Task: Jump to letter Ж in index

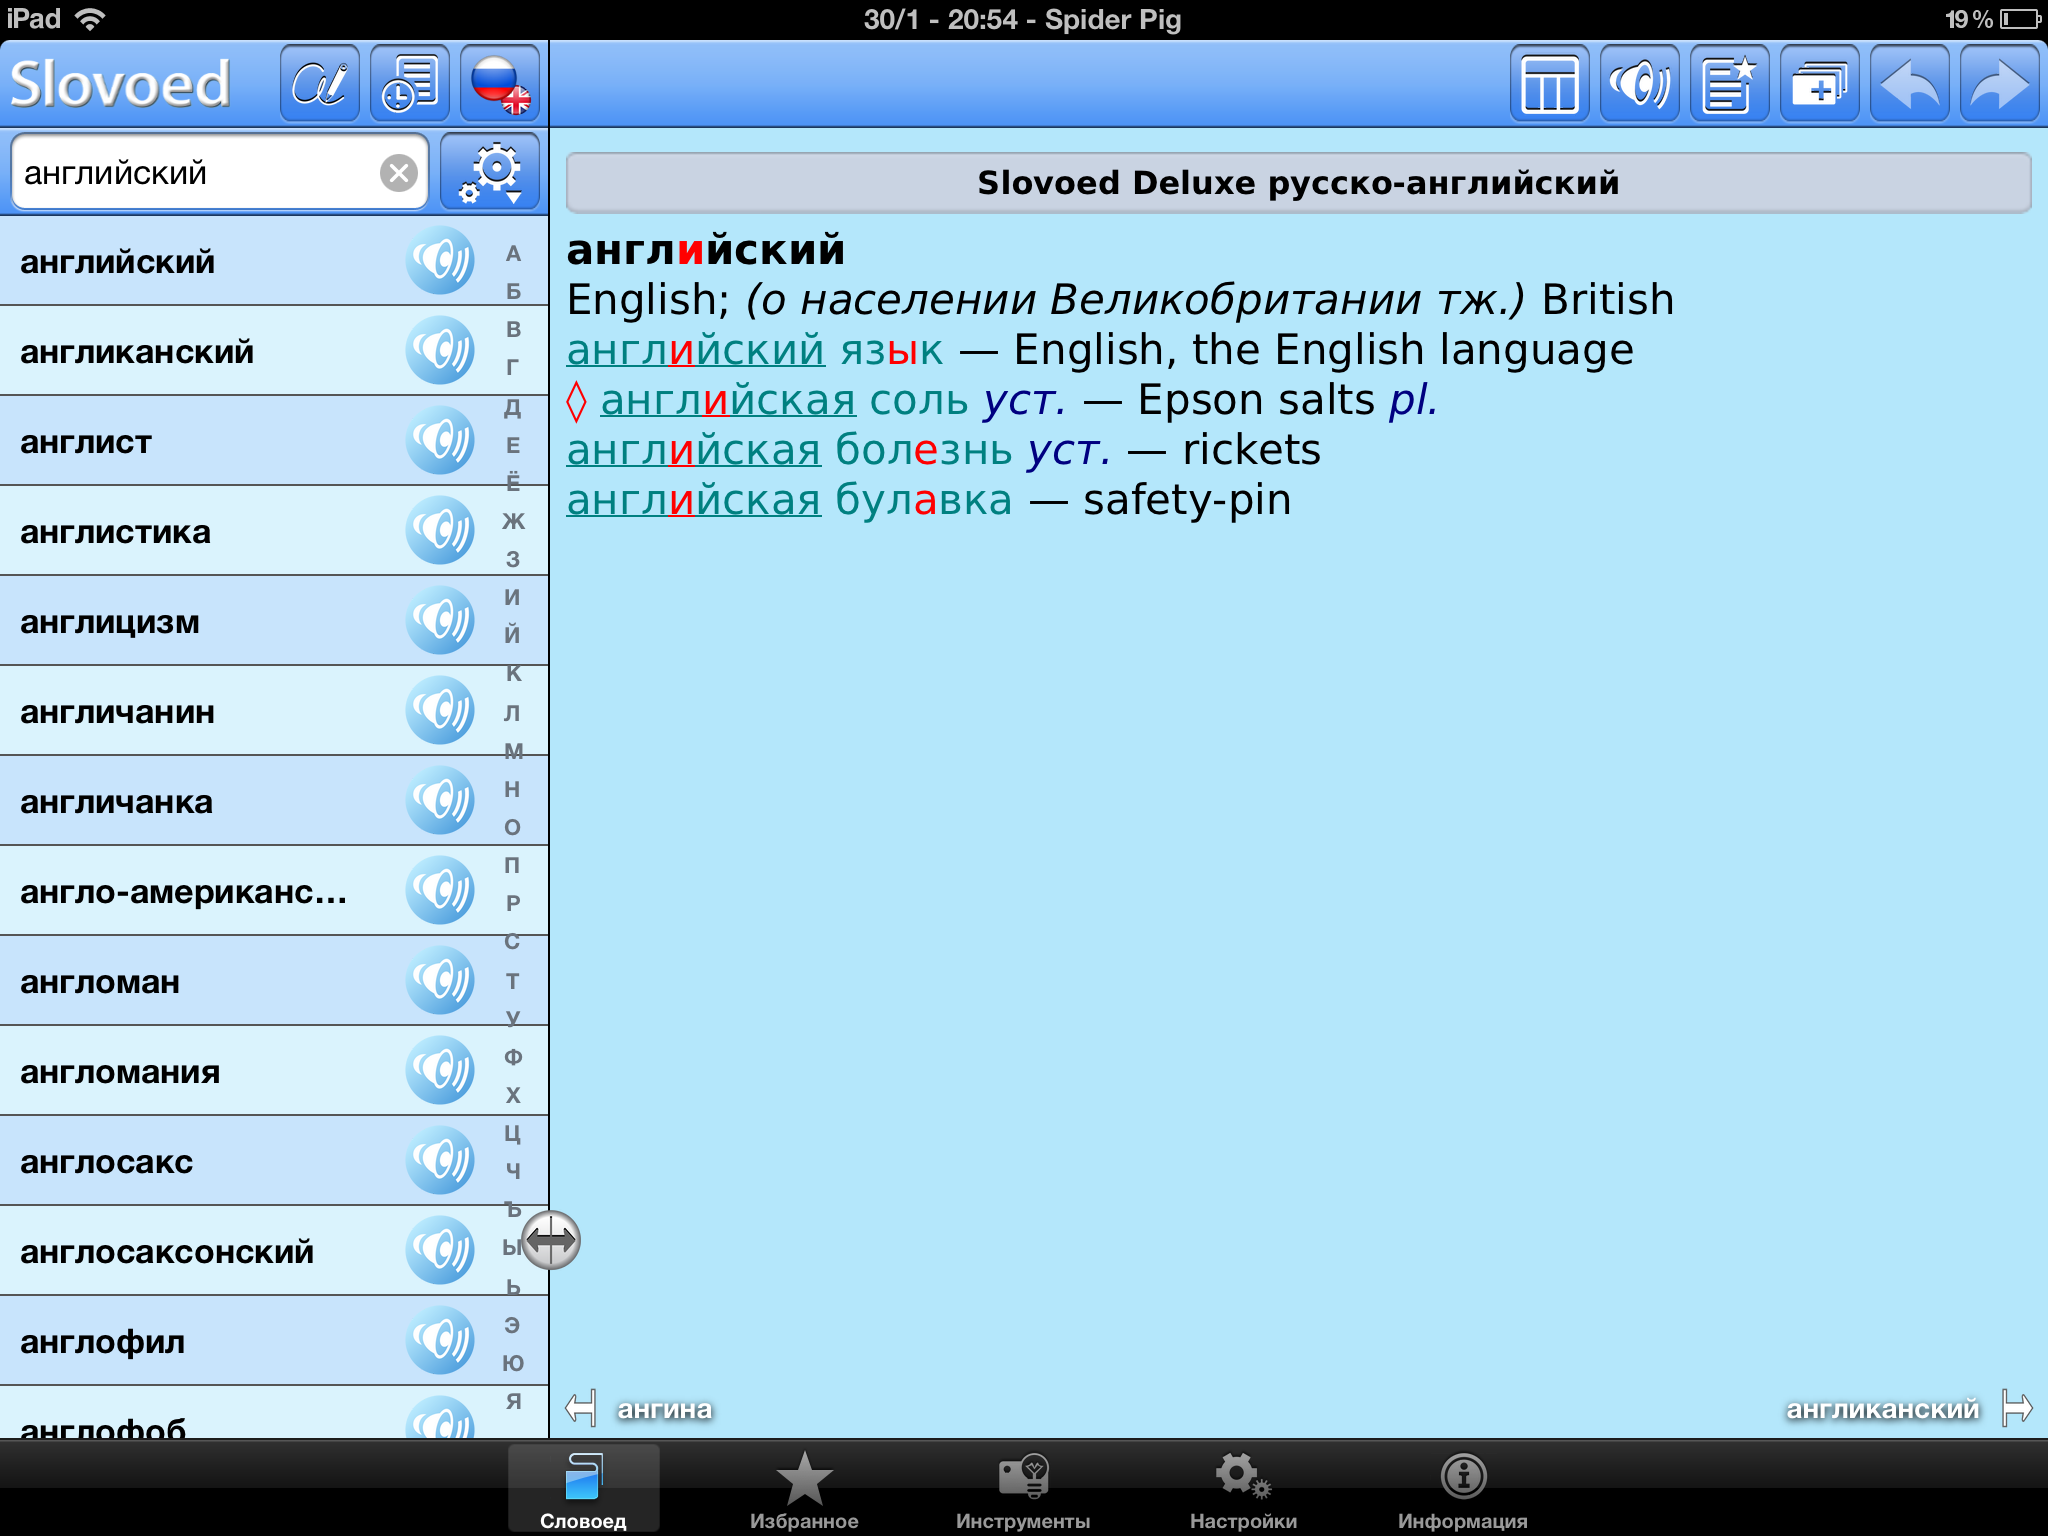Action: [x=513, y=521]
